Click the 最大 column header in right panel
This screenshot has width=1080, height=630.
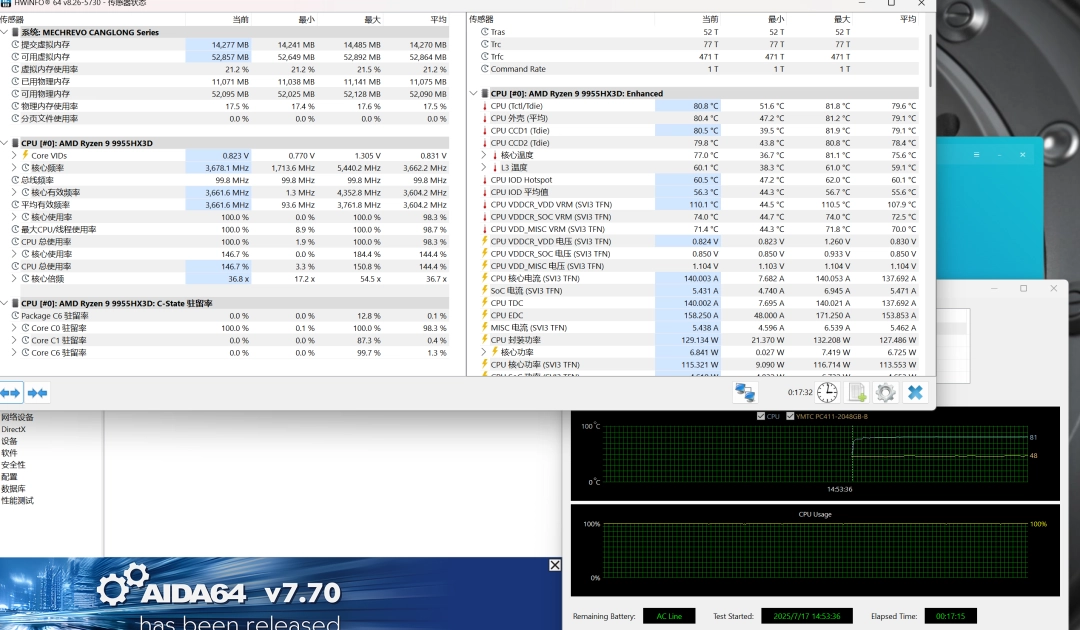[842, 19]
